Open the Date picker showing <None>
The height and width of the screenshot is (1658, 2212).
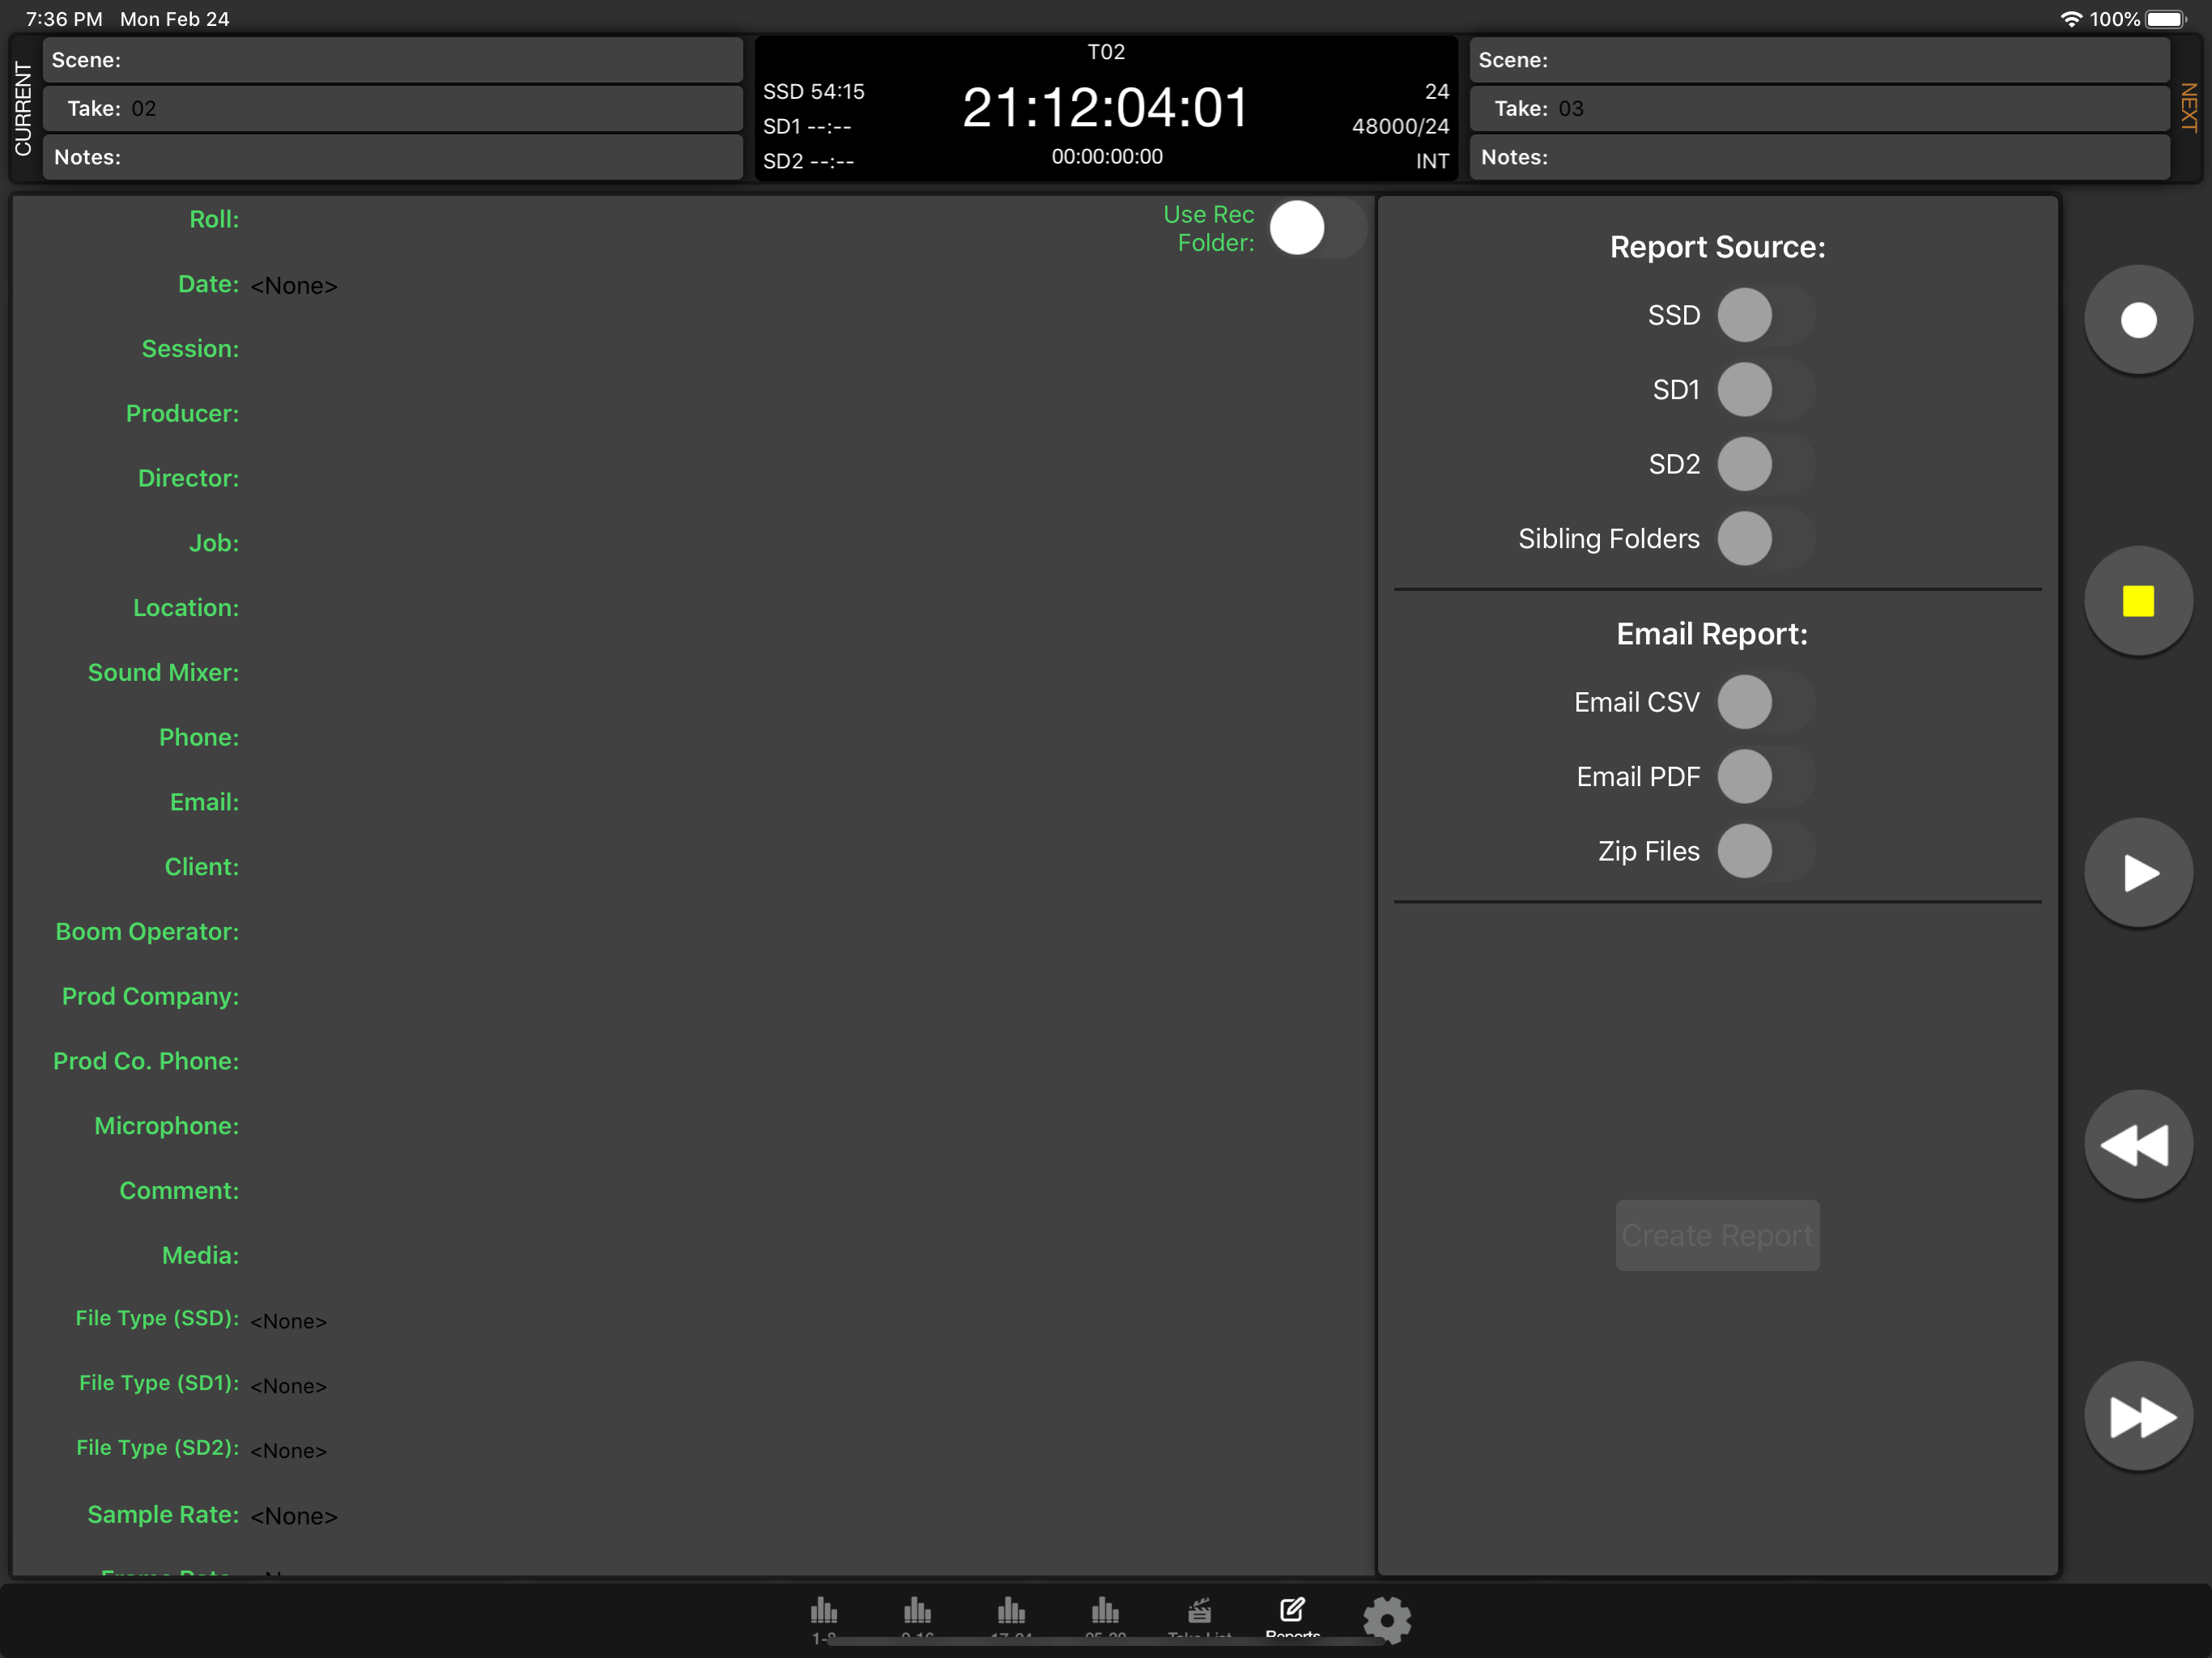(x=294, y=286)
